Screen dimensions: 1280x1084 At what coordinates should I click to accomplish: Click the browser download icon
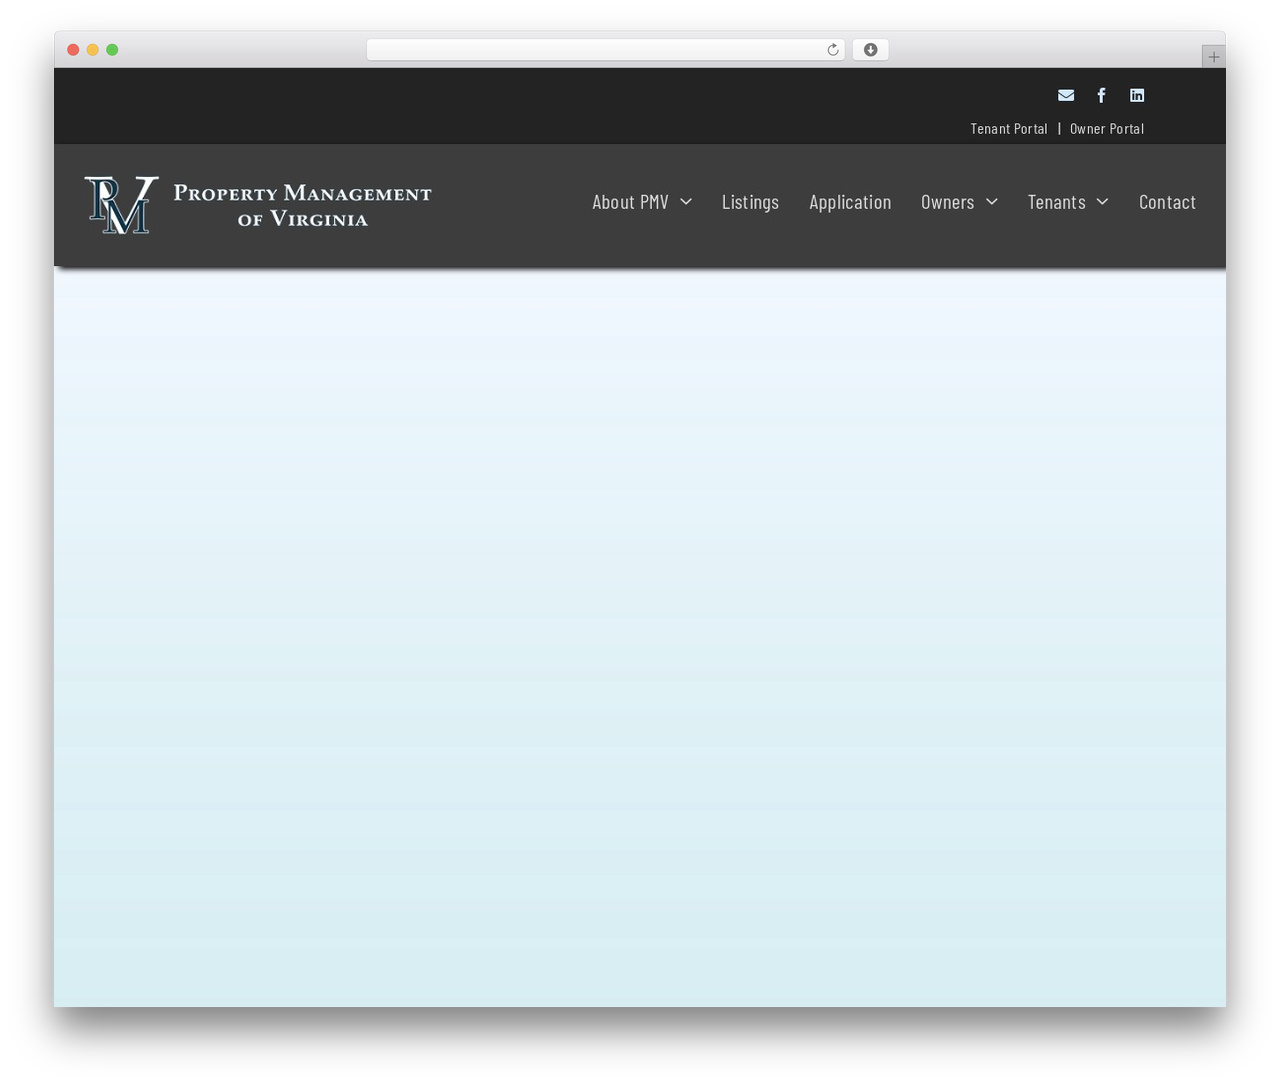click(x=870, y=50)
